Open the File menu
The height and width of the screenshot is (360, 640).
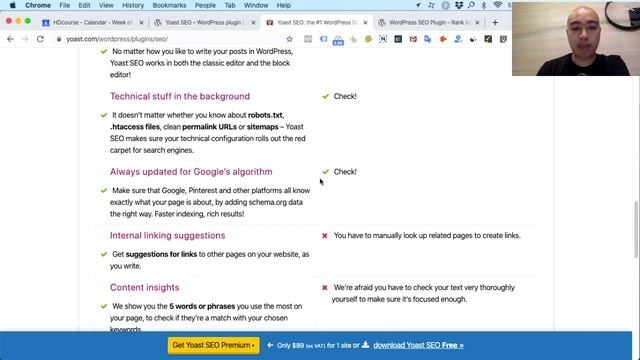point(64,5)
